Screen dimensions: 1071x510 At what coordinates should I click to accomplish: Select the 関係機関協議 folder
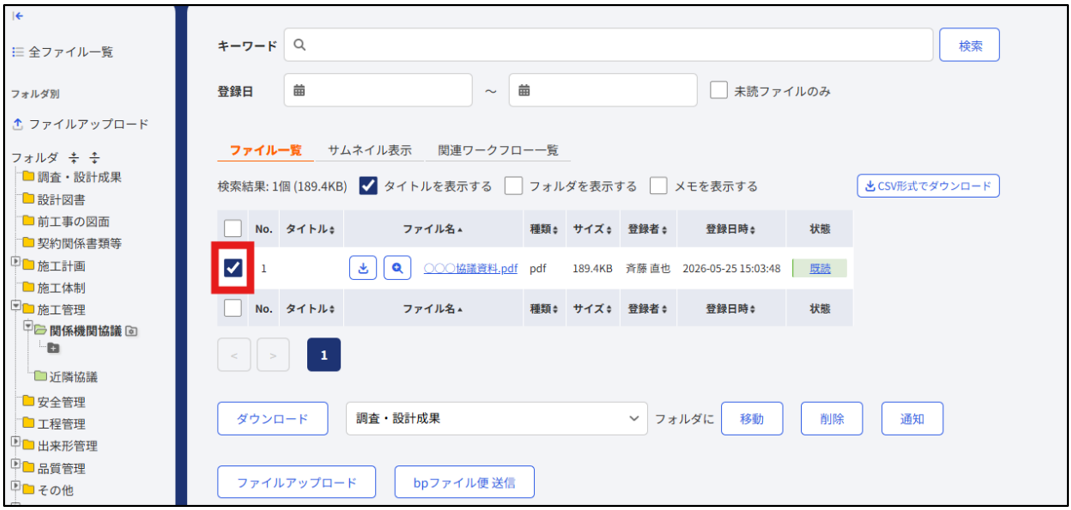tap(79, 331)
